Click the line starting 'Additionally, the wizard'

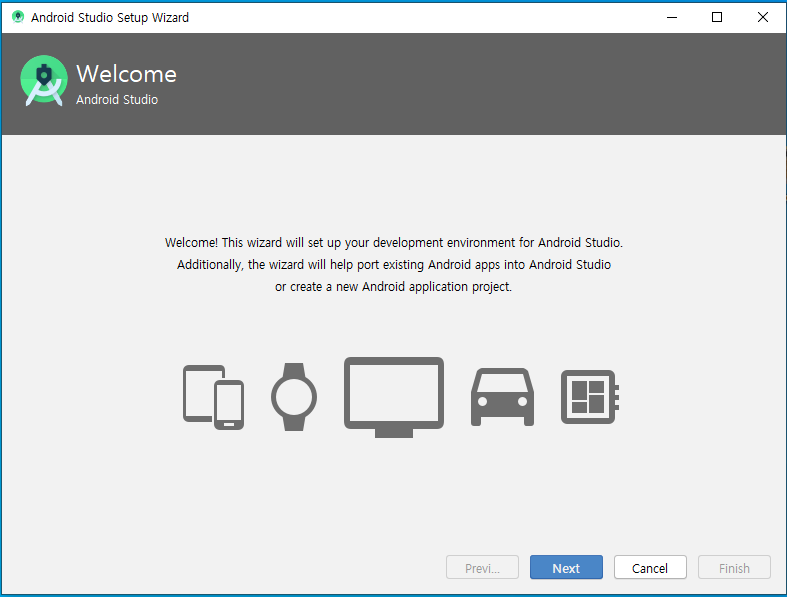[394, 265]
